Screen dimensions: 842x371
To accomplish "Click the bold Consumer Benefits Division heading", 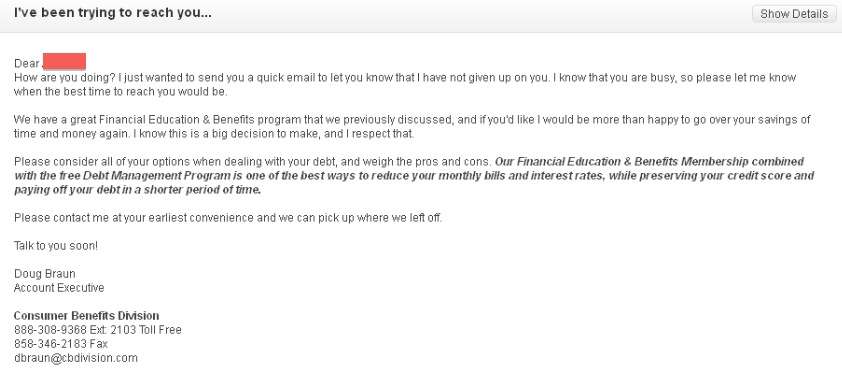I will pos(86,316).
